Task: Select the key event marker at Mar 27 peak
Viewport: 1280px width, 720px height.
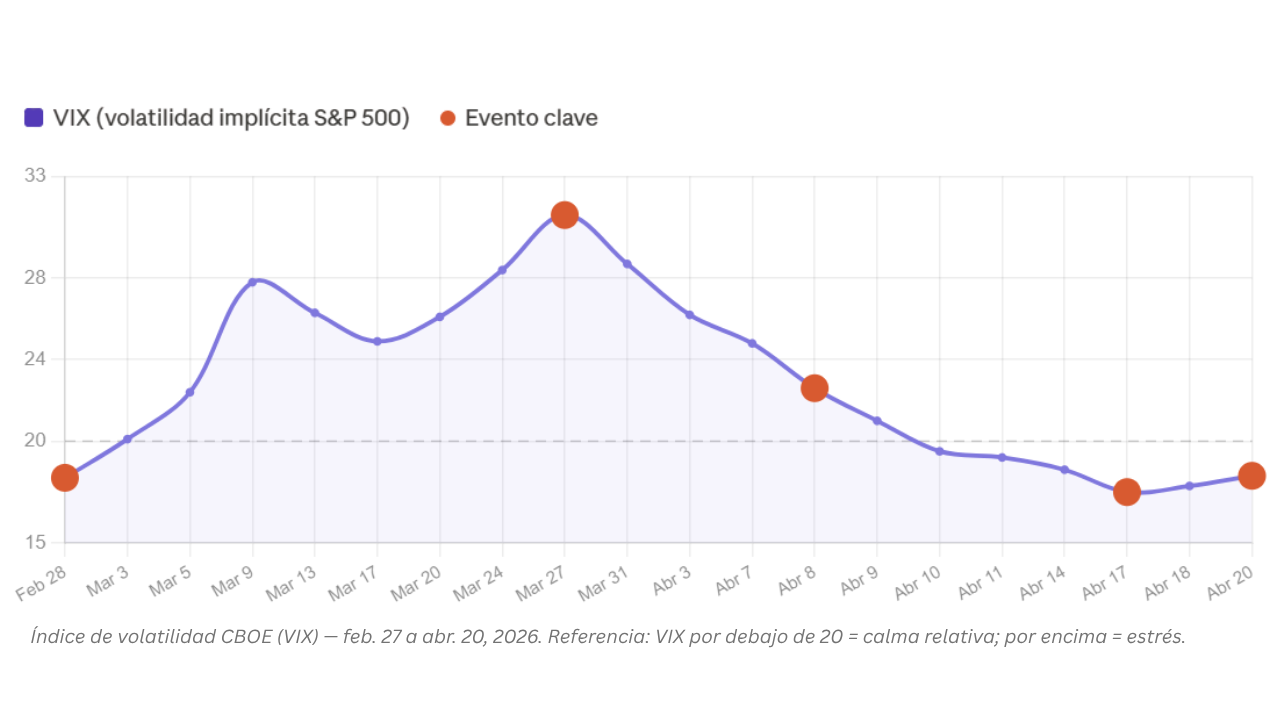Action: click(x=564, y=215)
